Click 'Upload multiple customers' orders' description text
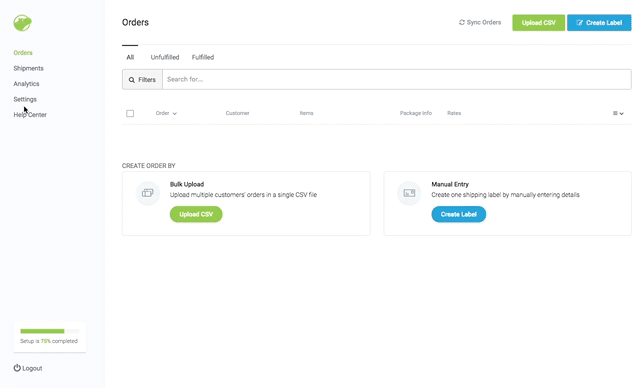Screen dimensions: 640x388 pyautogui.click(x=243, y=195)
